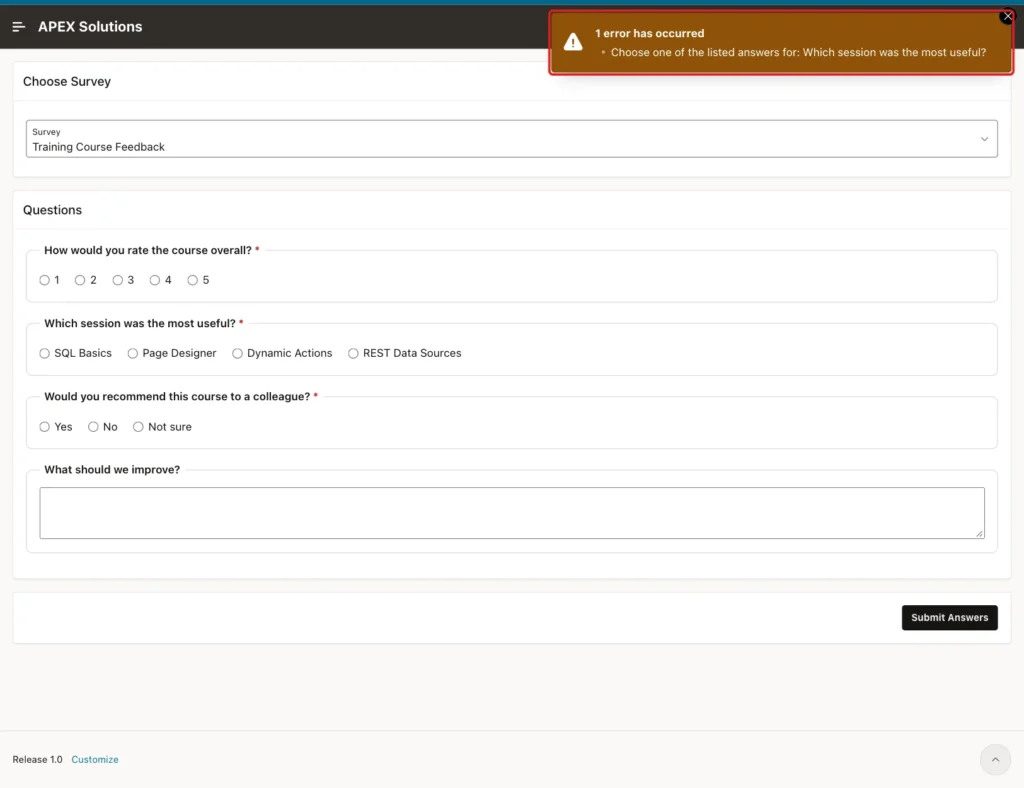Viewport: 1024px width, 788px height.
Task: Click the back-to-top arrow button
Action: pyautogui.click(x=995, y=759)
